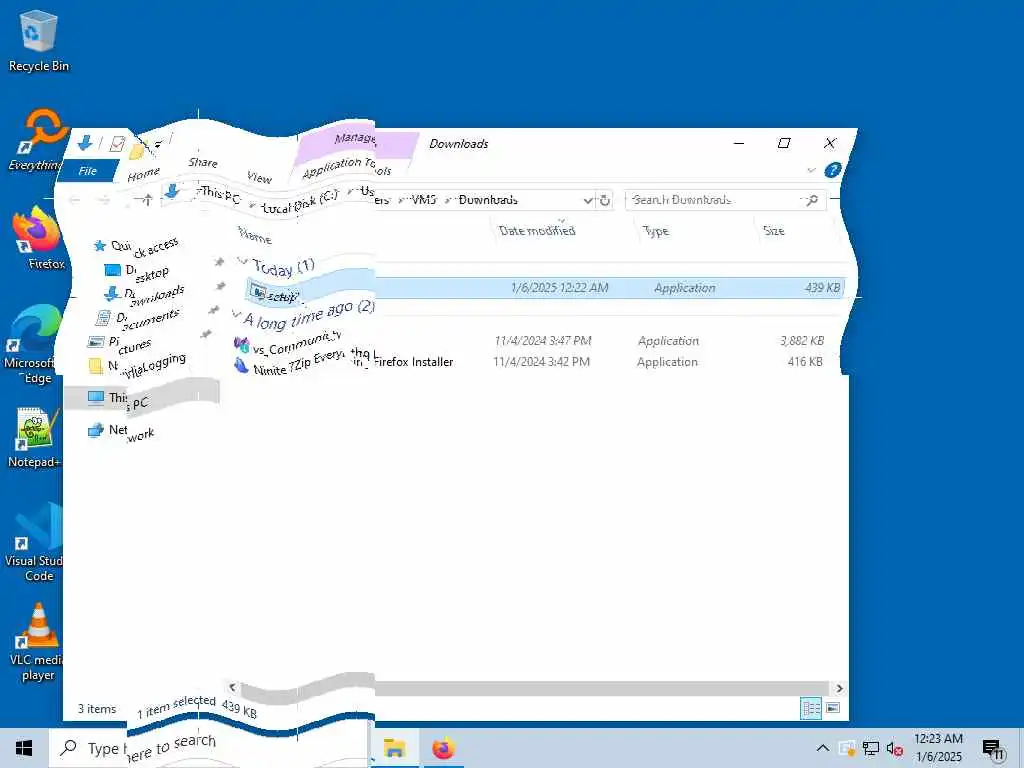1024x768 pixels.
Task: Collapse the A long time ago (2) group
Action: point(236,313)
